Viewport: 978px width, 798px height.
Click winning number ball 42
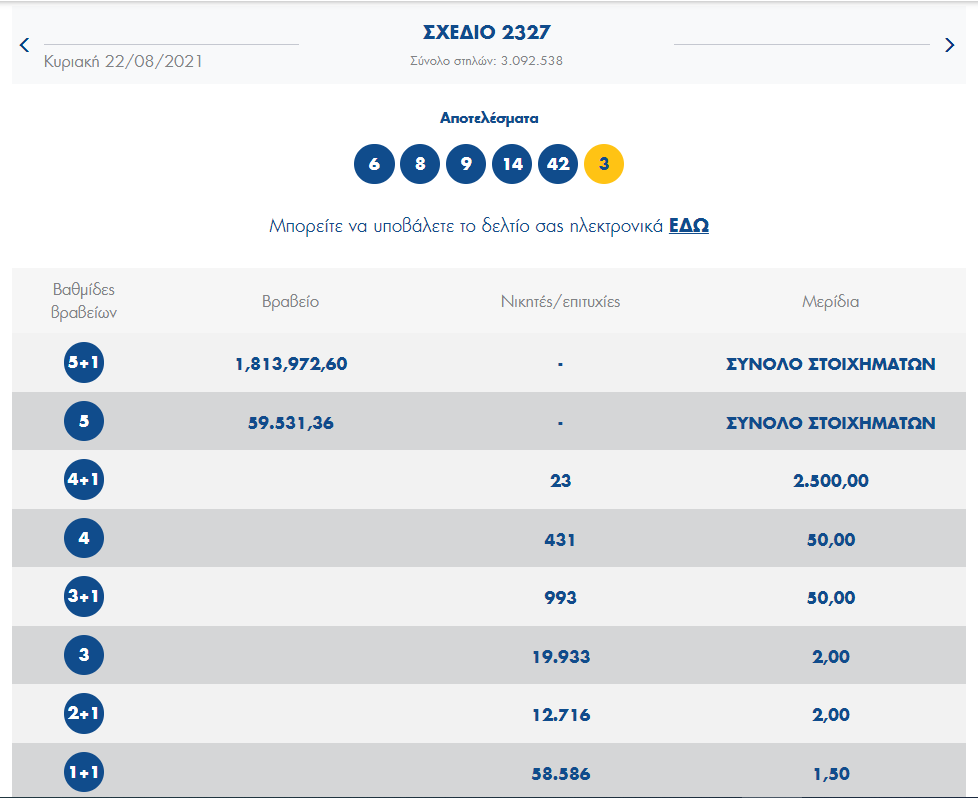click(558, 164)
